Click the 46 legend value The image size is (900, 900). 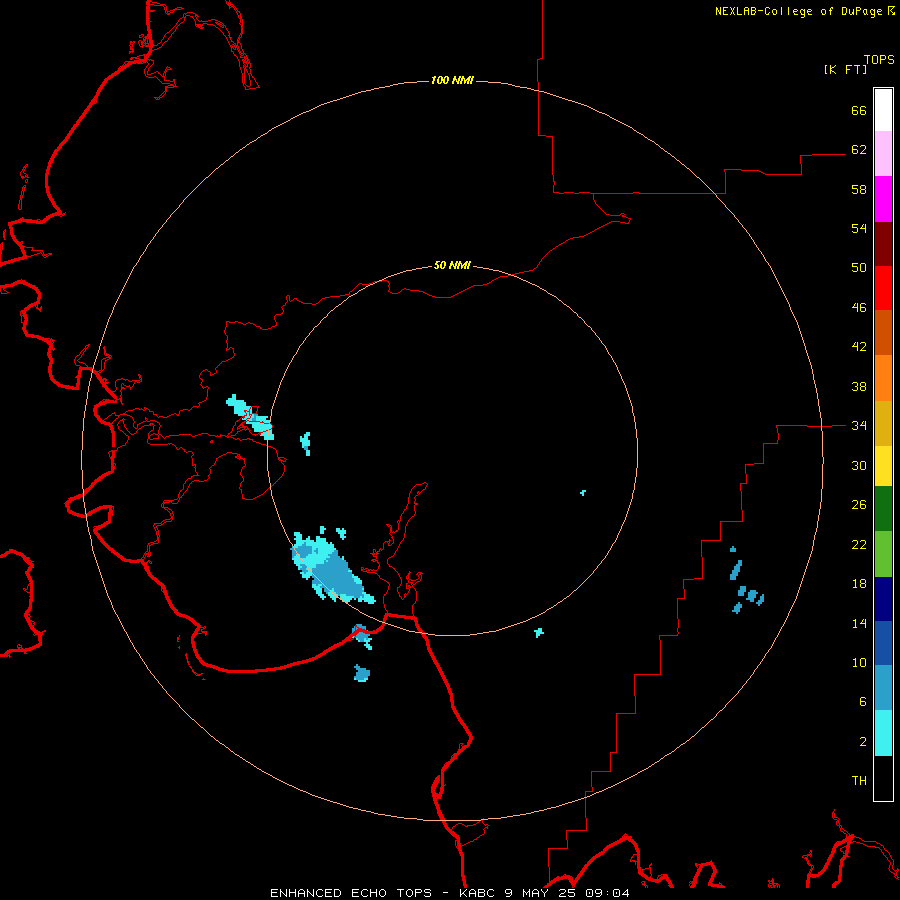(859, 308)
